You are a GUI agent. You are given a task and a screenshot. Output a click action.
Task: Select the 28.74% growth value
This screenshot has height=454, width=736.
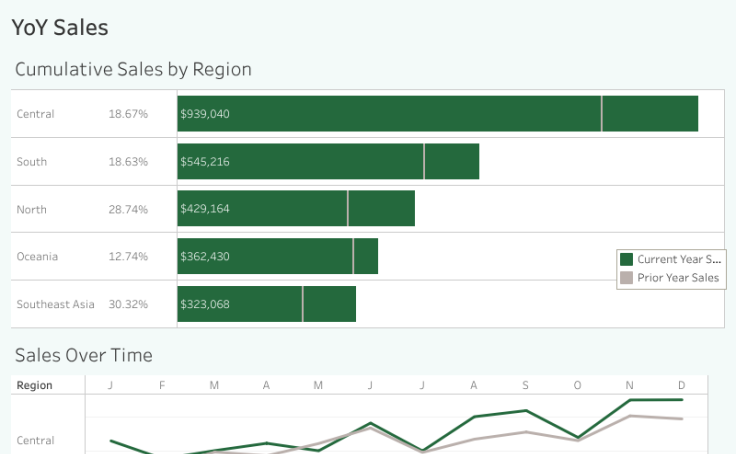tap(128, 209)
